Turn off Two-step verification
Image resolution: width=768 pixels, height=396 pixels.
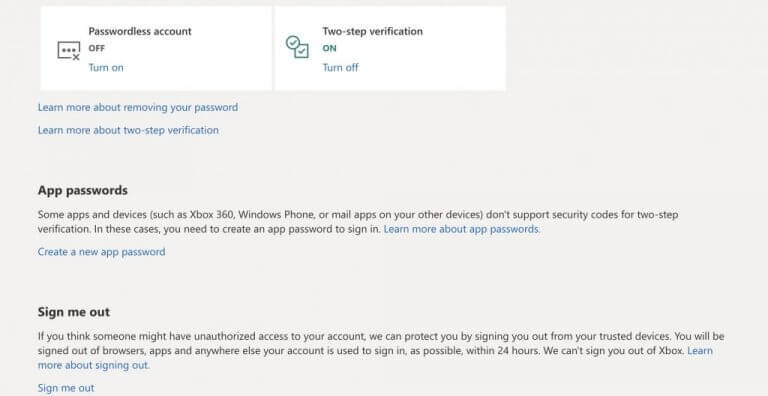[340, 68]
